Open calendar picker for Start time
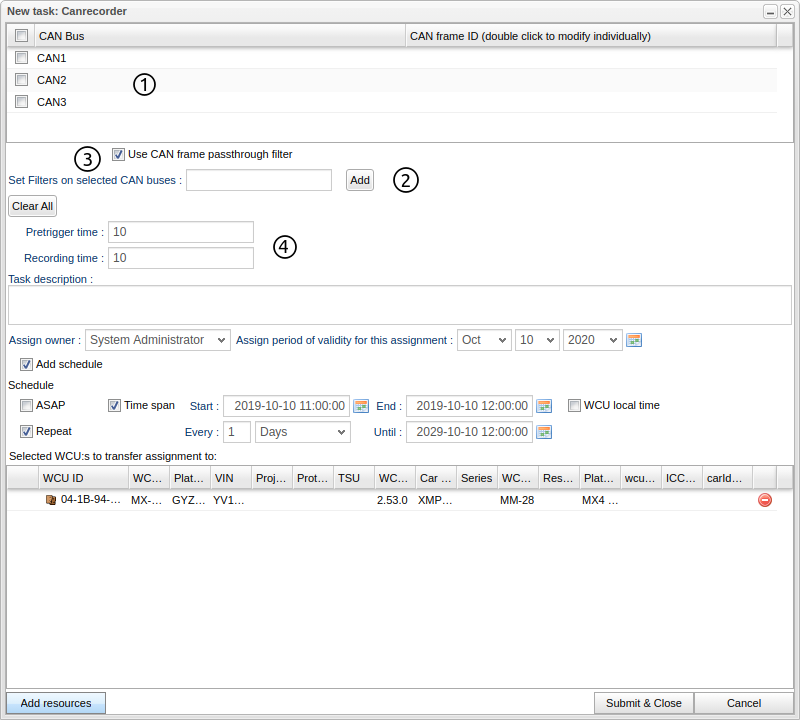Screen dimensions: 800x720 click(x=361, y=406)
